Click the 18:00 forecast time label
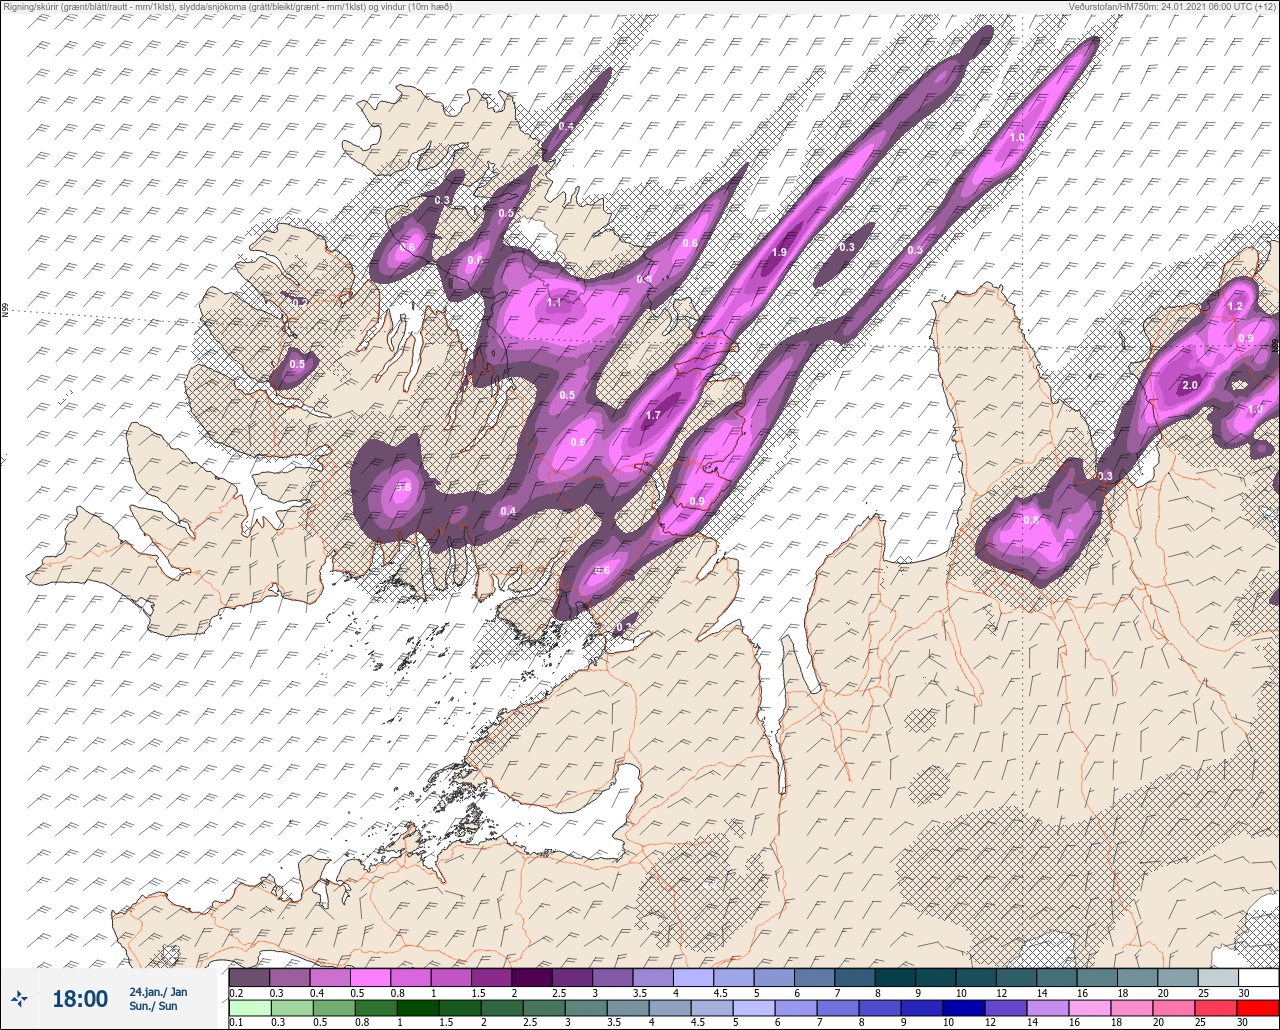This screenshot has width=1280, height=1030. pyautogui.click(x=80, y=999)
